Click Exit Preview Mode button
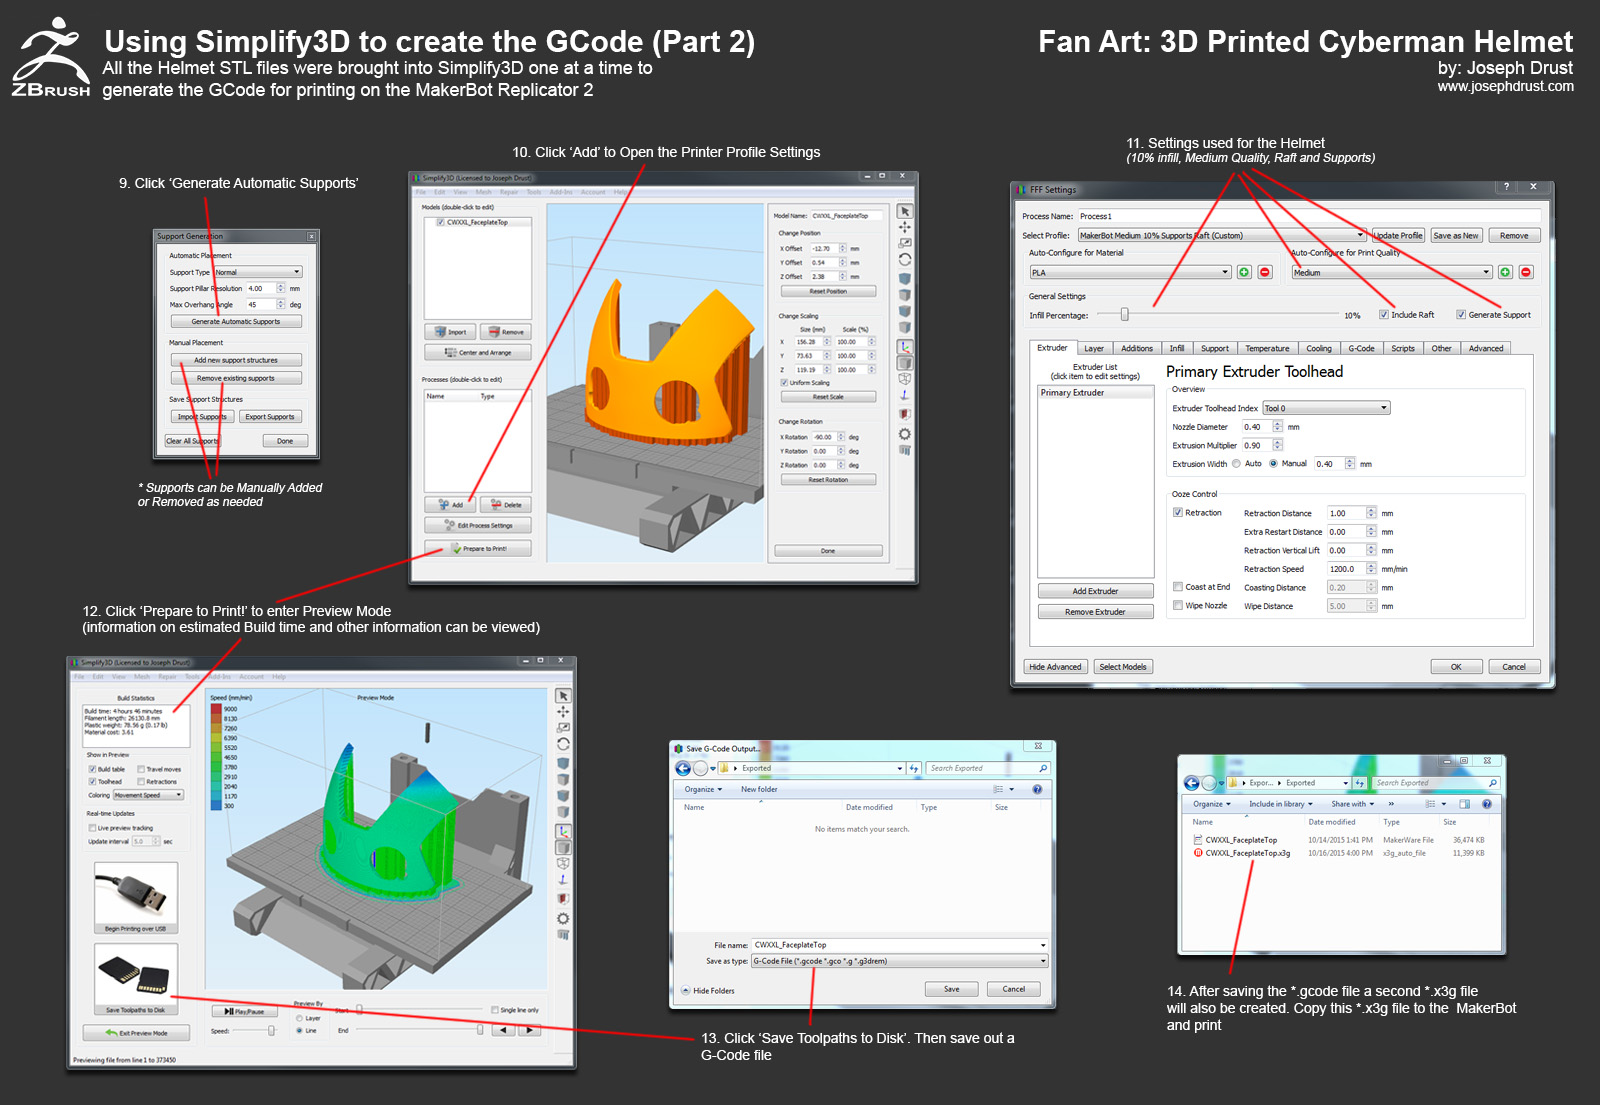 136,1033
